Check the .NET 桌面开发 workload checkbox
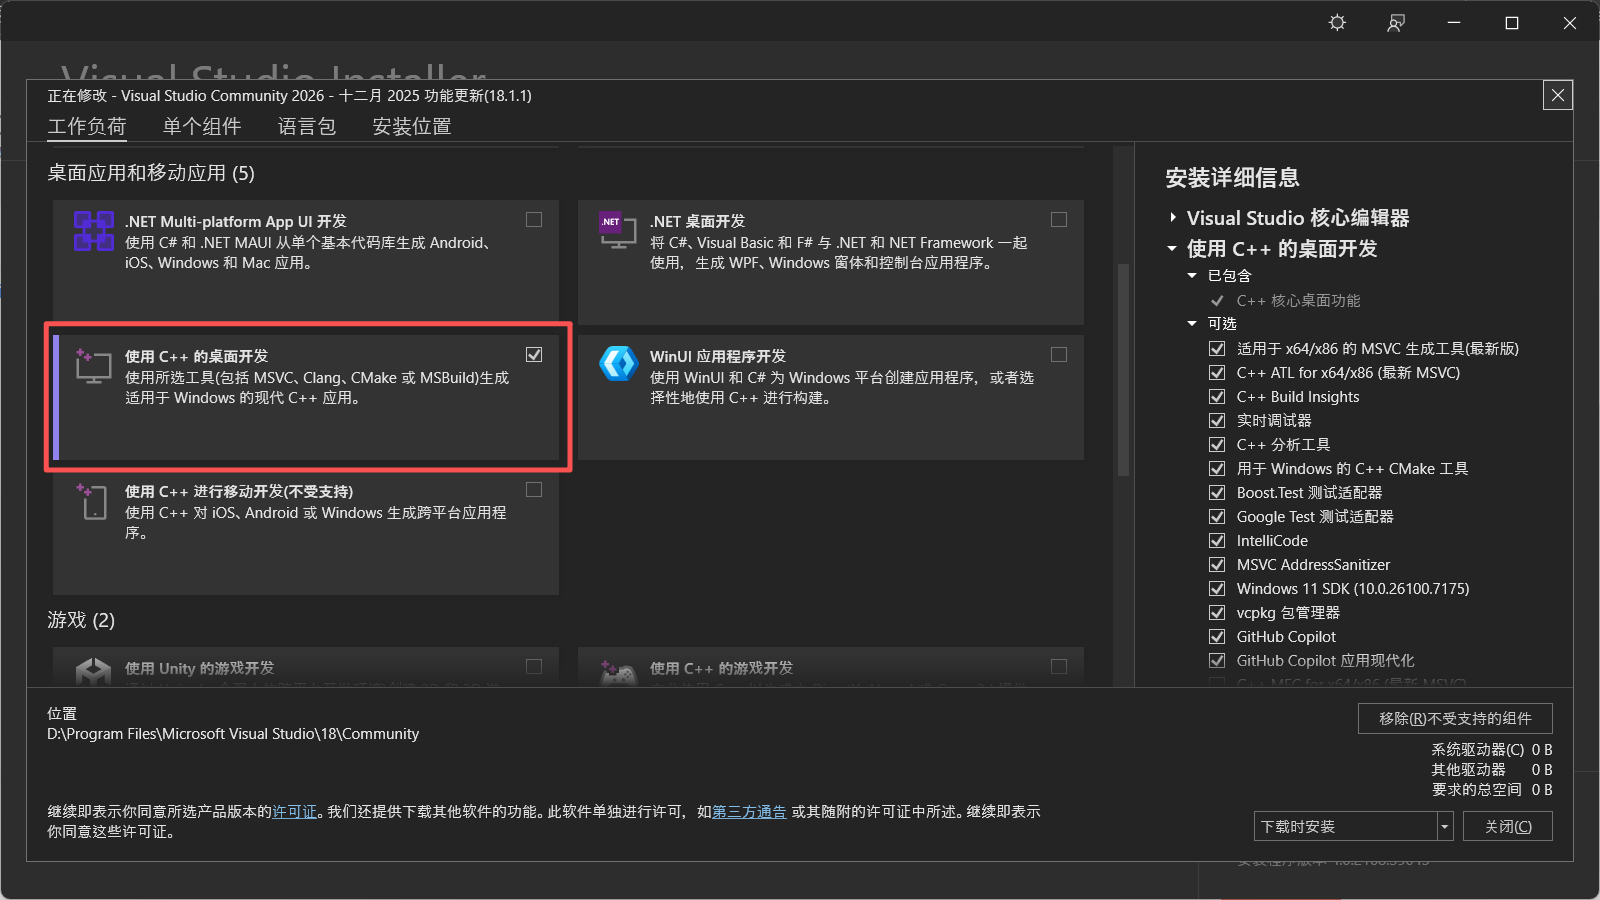Screen dimensions: 1600x900 tap(1059, 220)
